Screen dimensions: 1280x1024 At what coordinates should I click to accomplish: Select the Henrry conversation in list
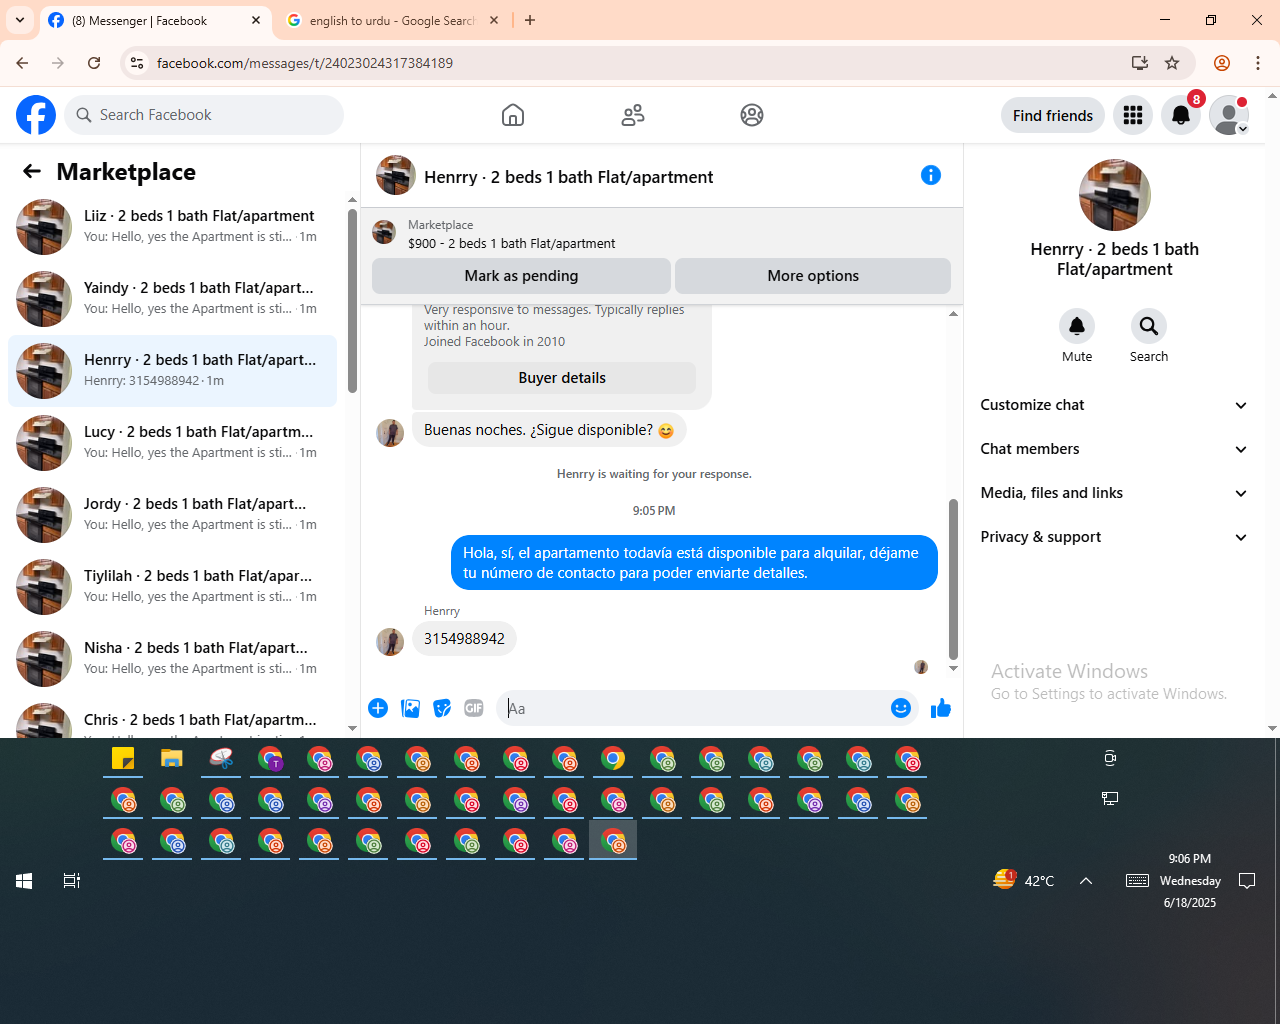[172, 371]
